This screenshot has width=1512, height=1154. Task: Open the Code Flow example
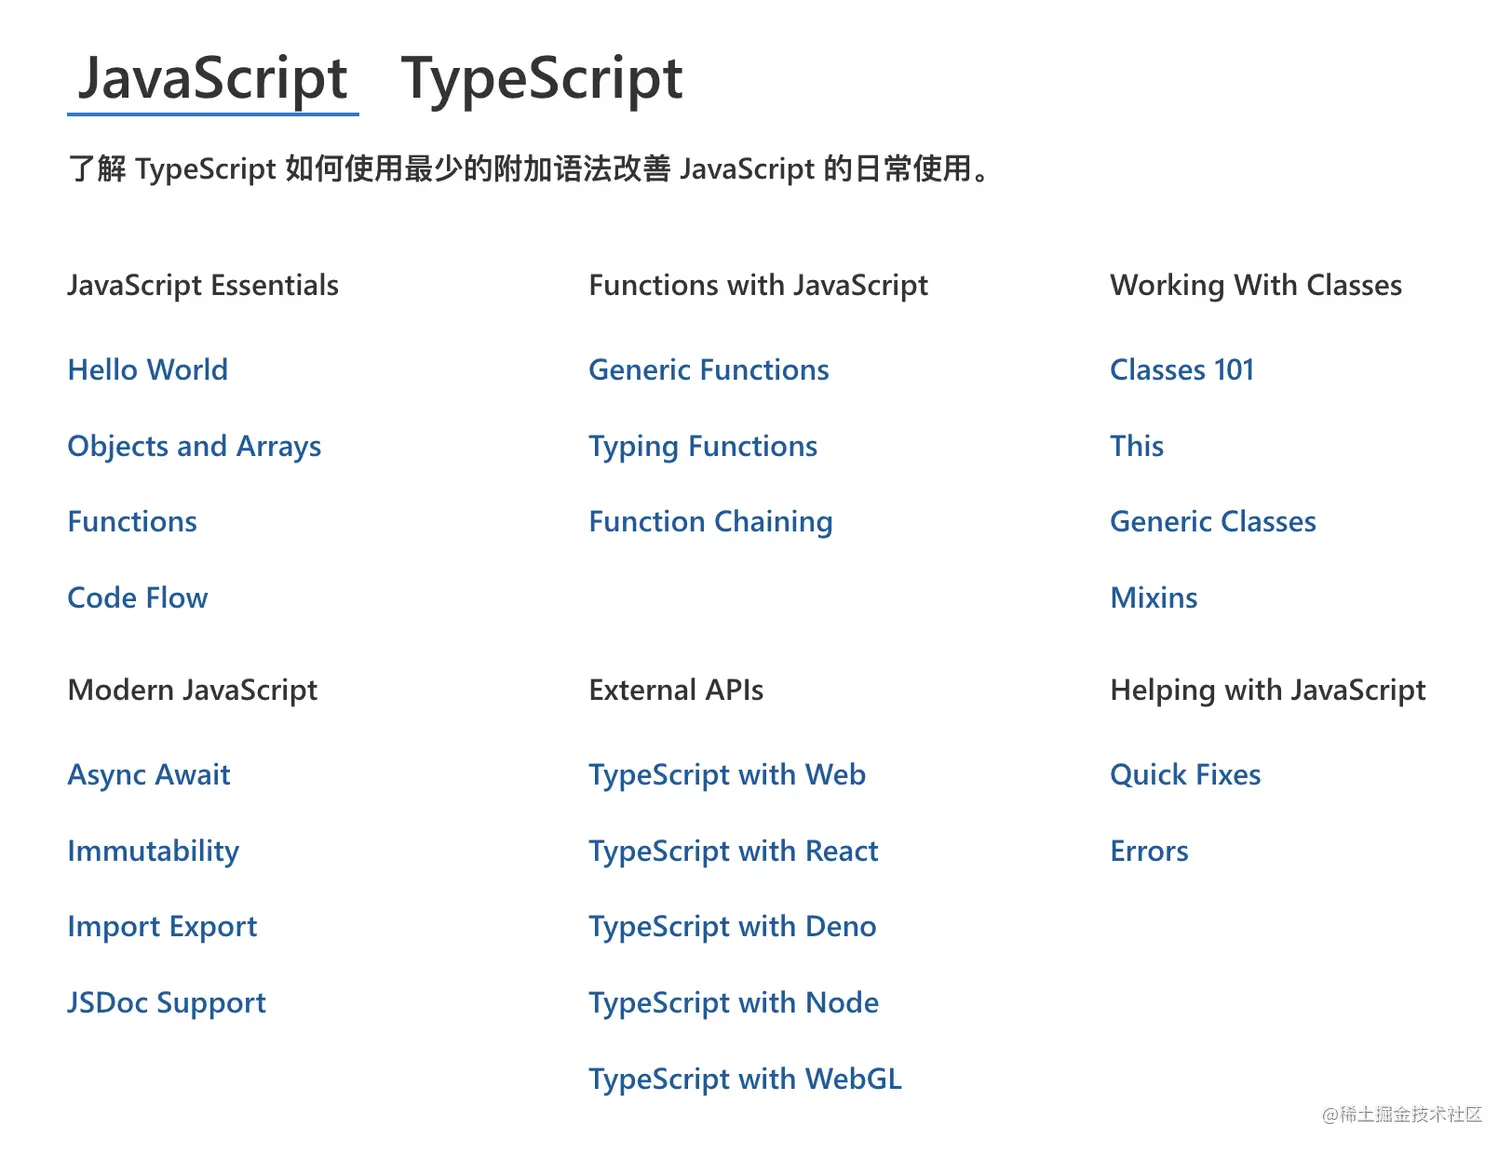(138, 598)
